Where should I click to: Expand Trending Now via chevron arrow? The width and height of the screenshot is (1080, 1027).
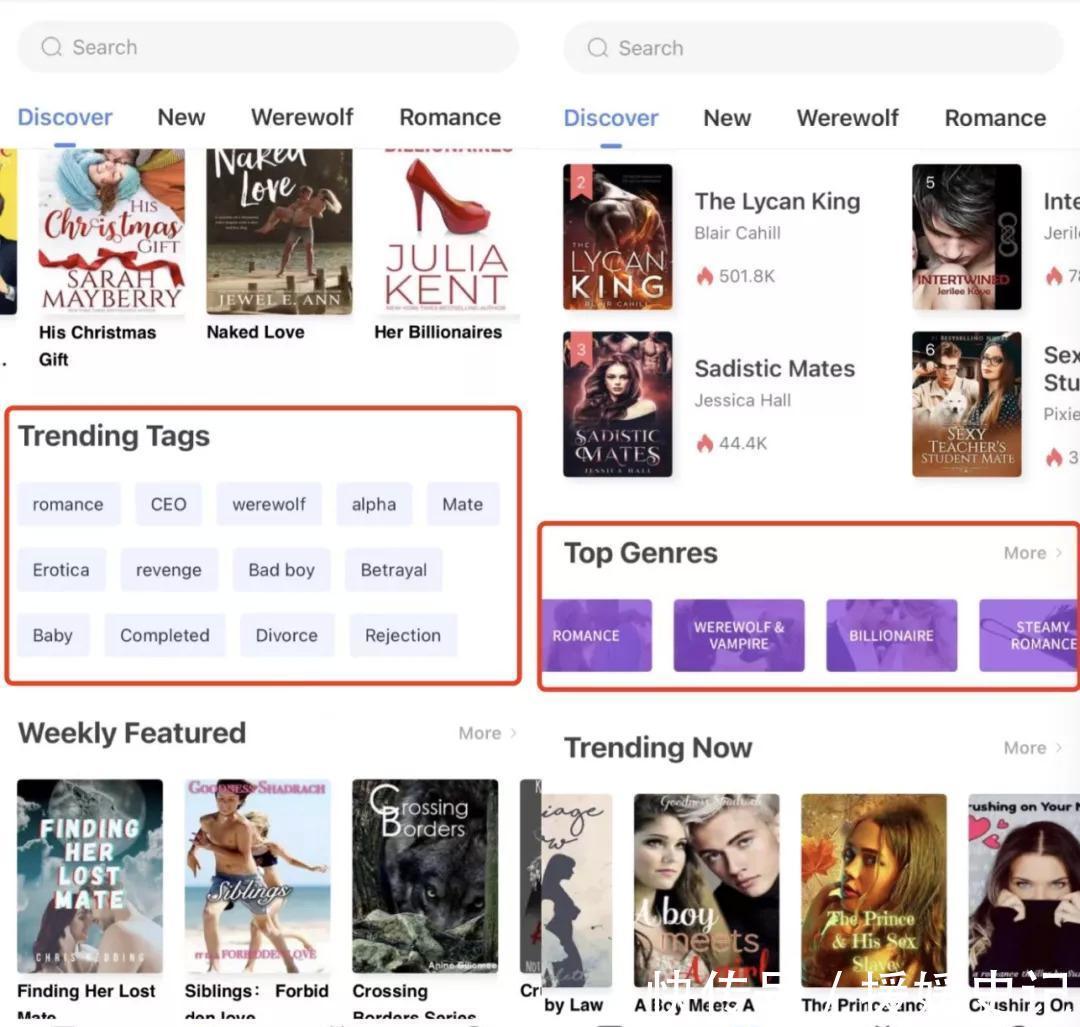[x=1059, y=748]
